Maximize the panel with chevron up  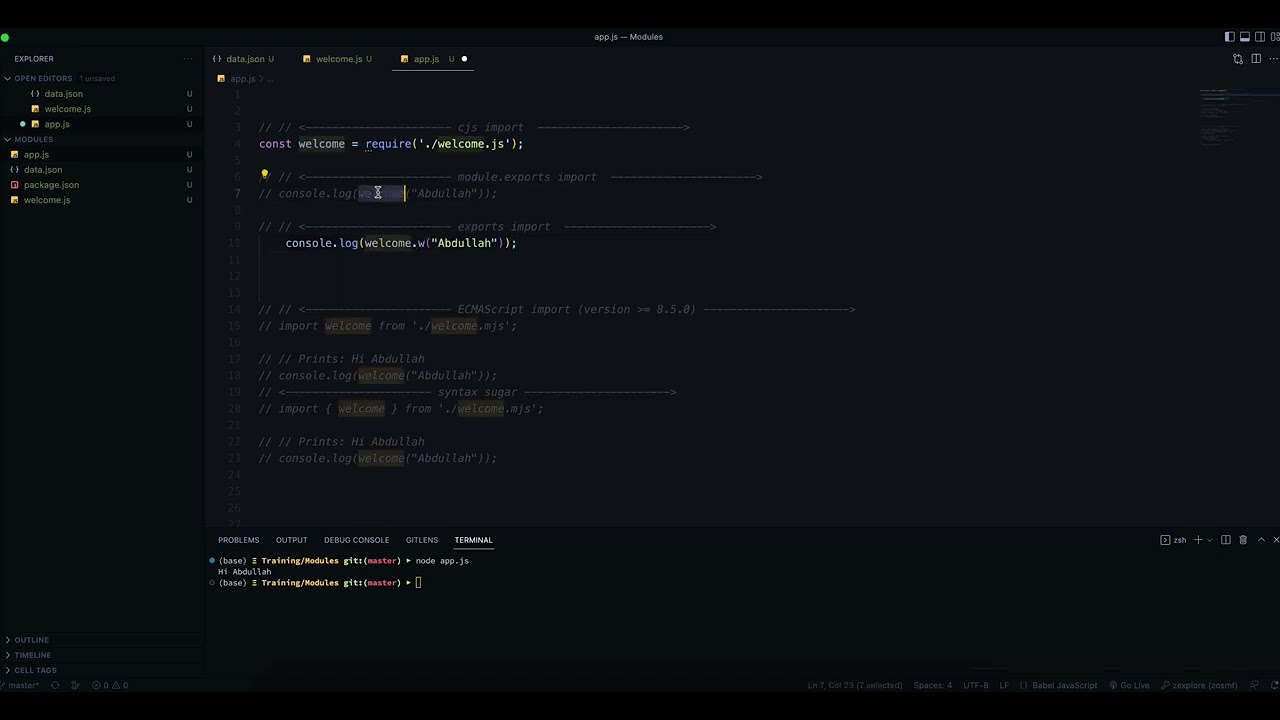click(x=1261, y=540)
